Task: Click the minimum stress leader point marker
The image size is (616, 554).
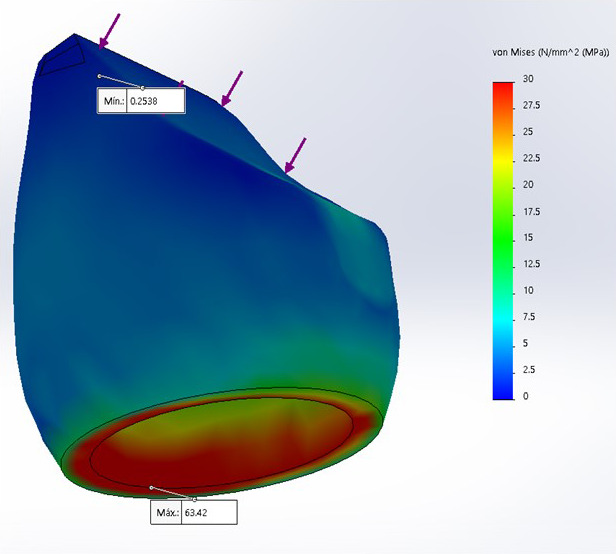Action: [99, 76]
